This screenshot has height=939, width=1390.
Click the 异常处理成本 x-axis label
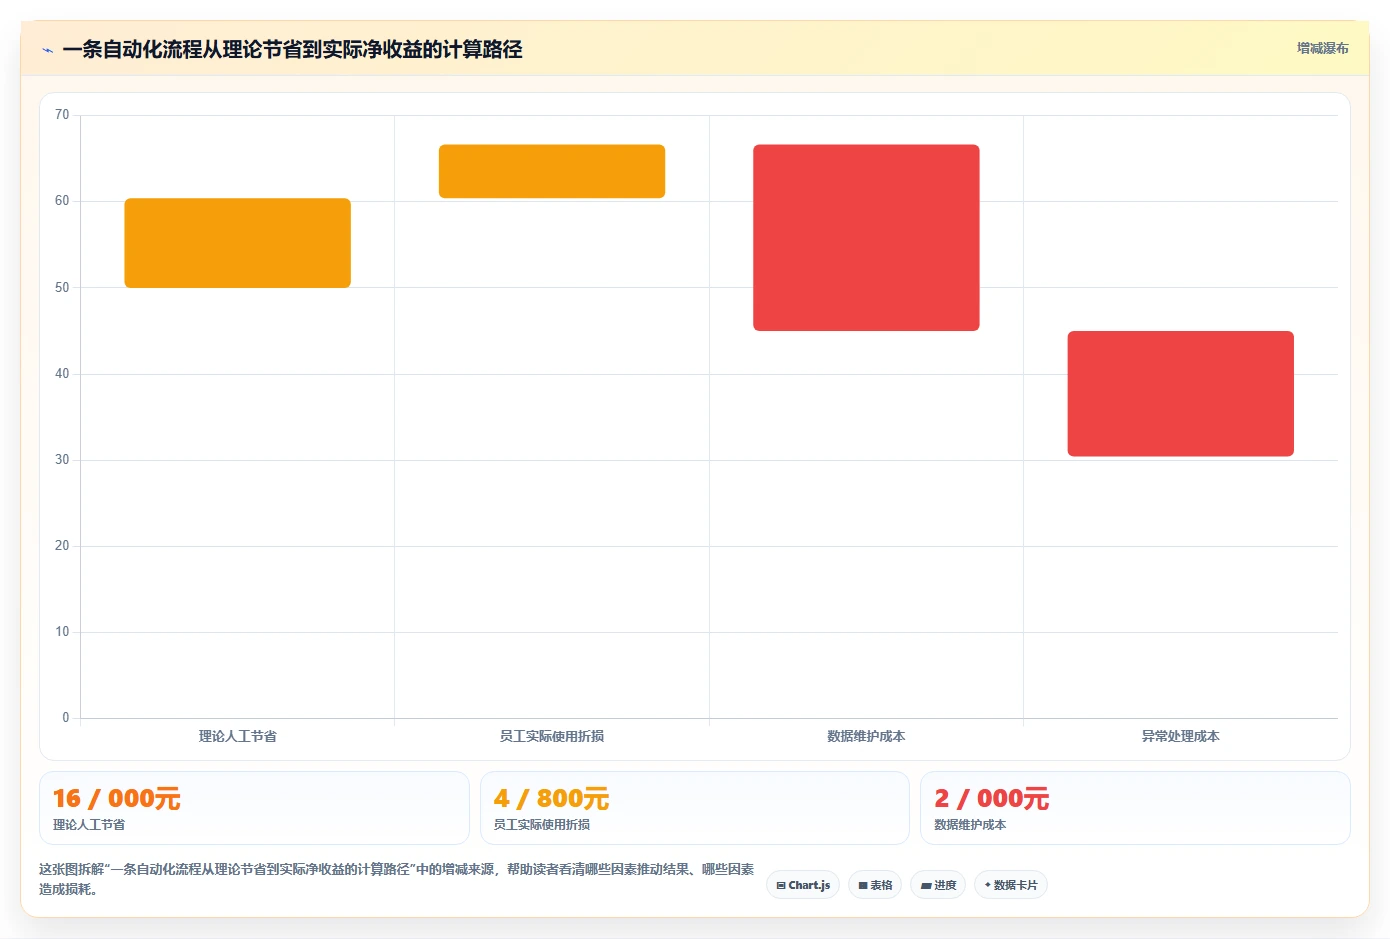coord(1181,736)
